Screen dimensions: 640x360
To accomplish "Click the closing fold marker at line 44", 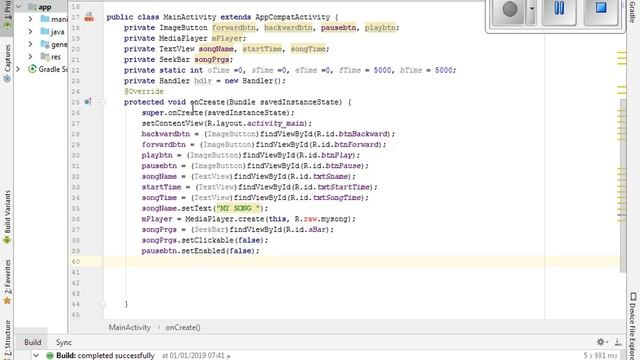I will pos(103,304).
